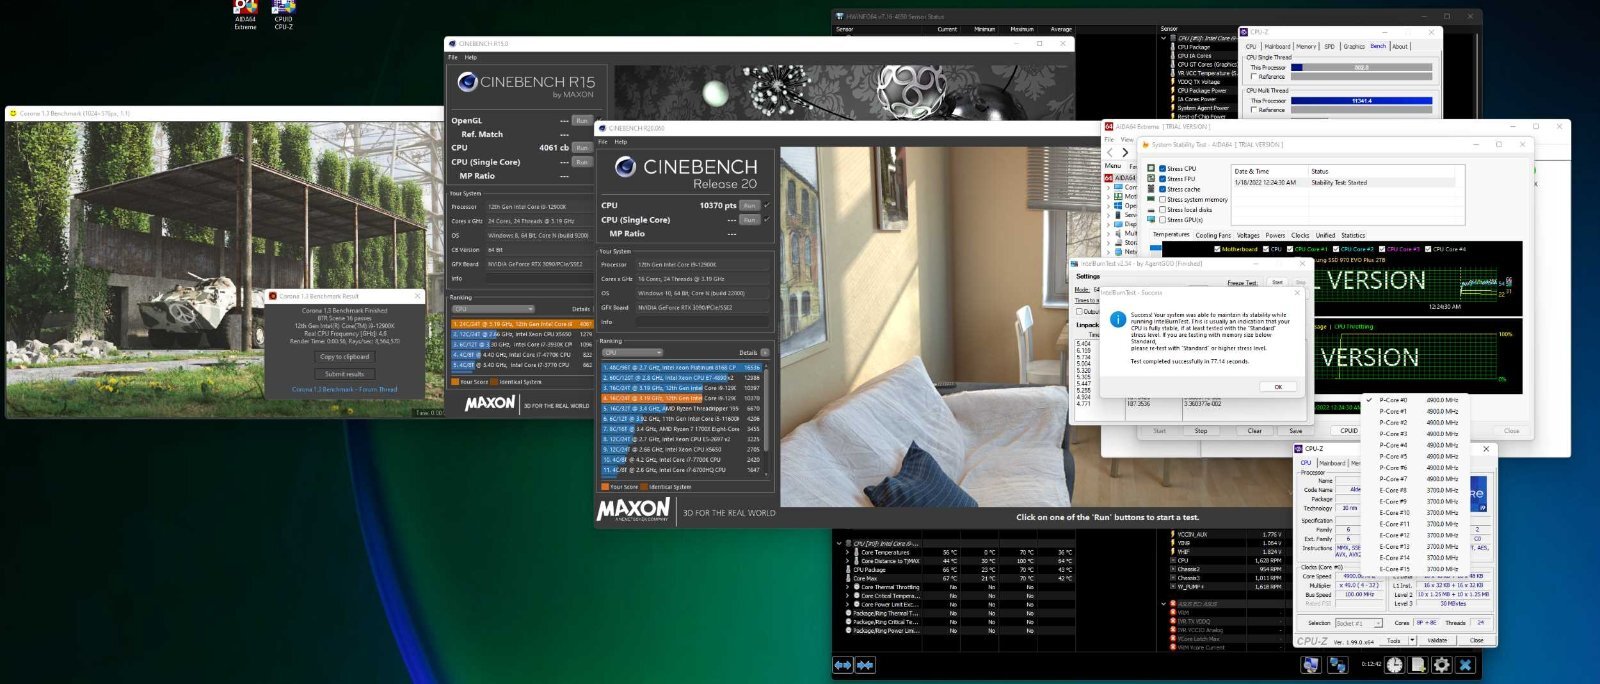The height and width of the screenshot is (684, 1600).
Task: Switch to Statistics tab in AIDA64
Action: 1353,235
